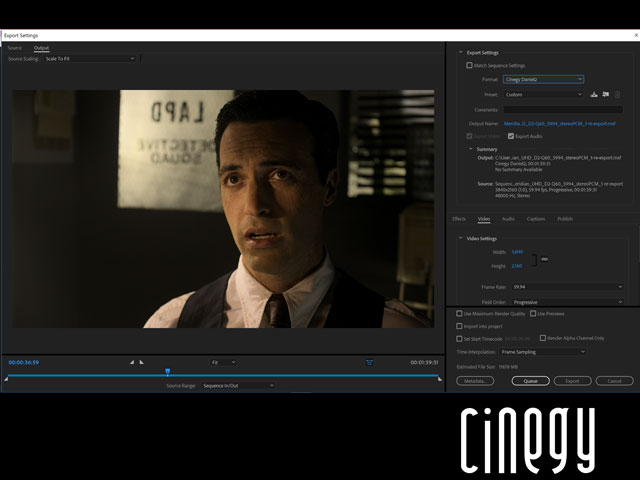Click the in-point marker at timeline start
The height and width of the screenshot is (480, 640).
[6, 379]
